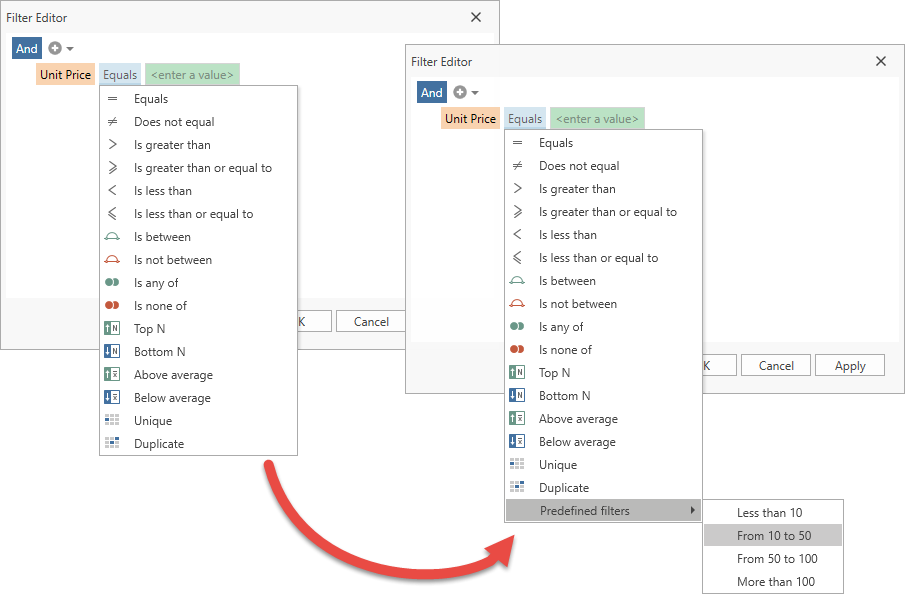Close the right Filter Editor window
The image size is (906, 594).
[881, 61]
